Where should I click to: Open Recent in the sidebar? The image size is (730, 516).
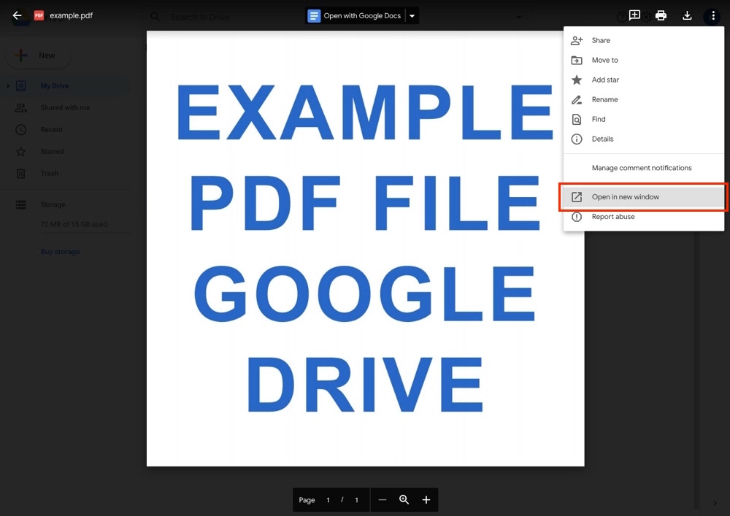click(x=65, y=129)
